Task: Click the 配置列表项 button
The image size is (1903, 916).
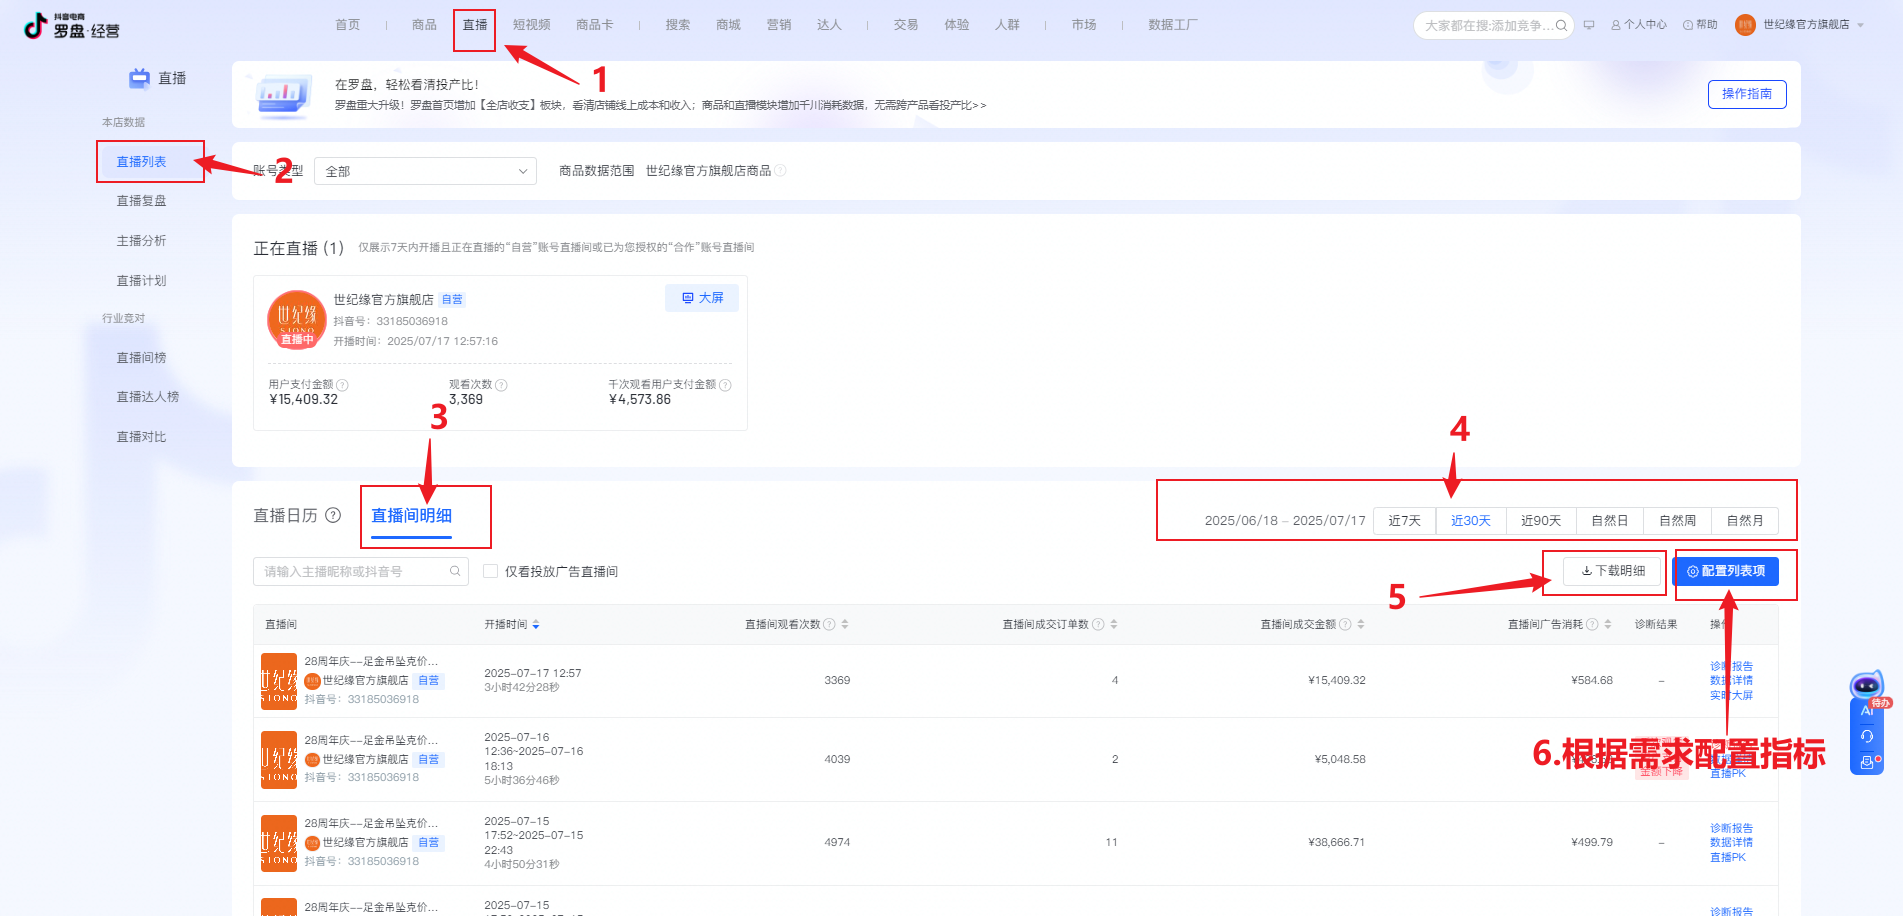Action: (1725, 571)
